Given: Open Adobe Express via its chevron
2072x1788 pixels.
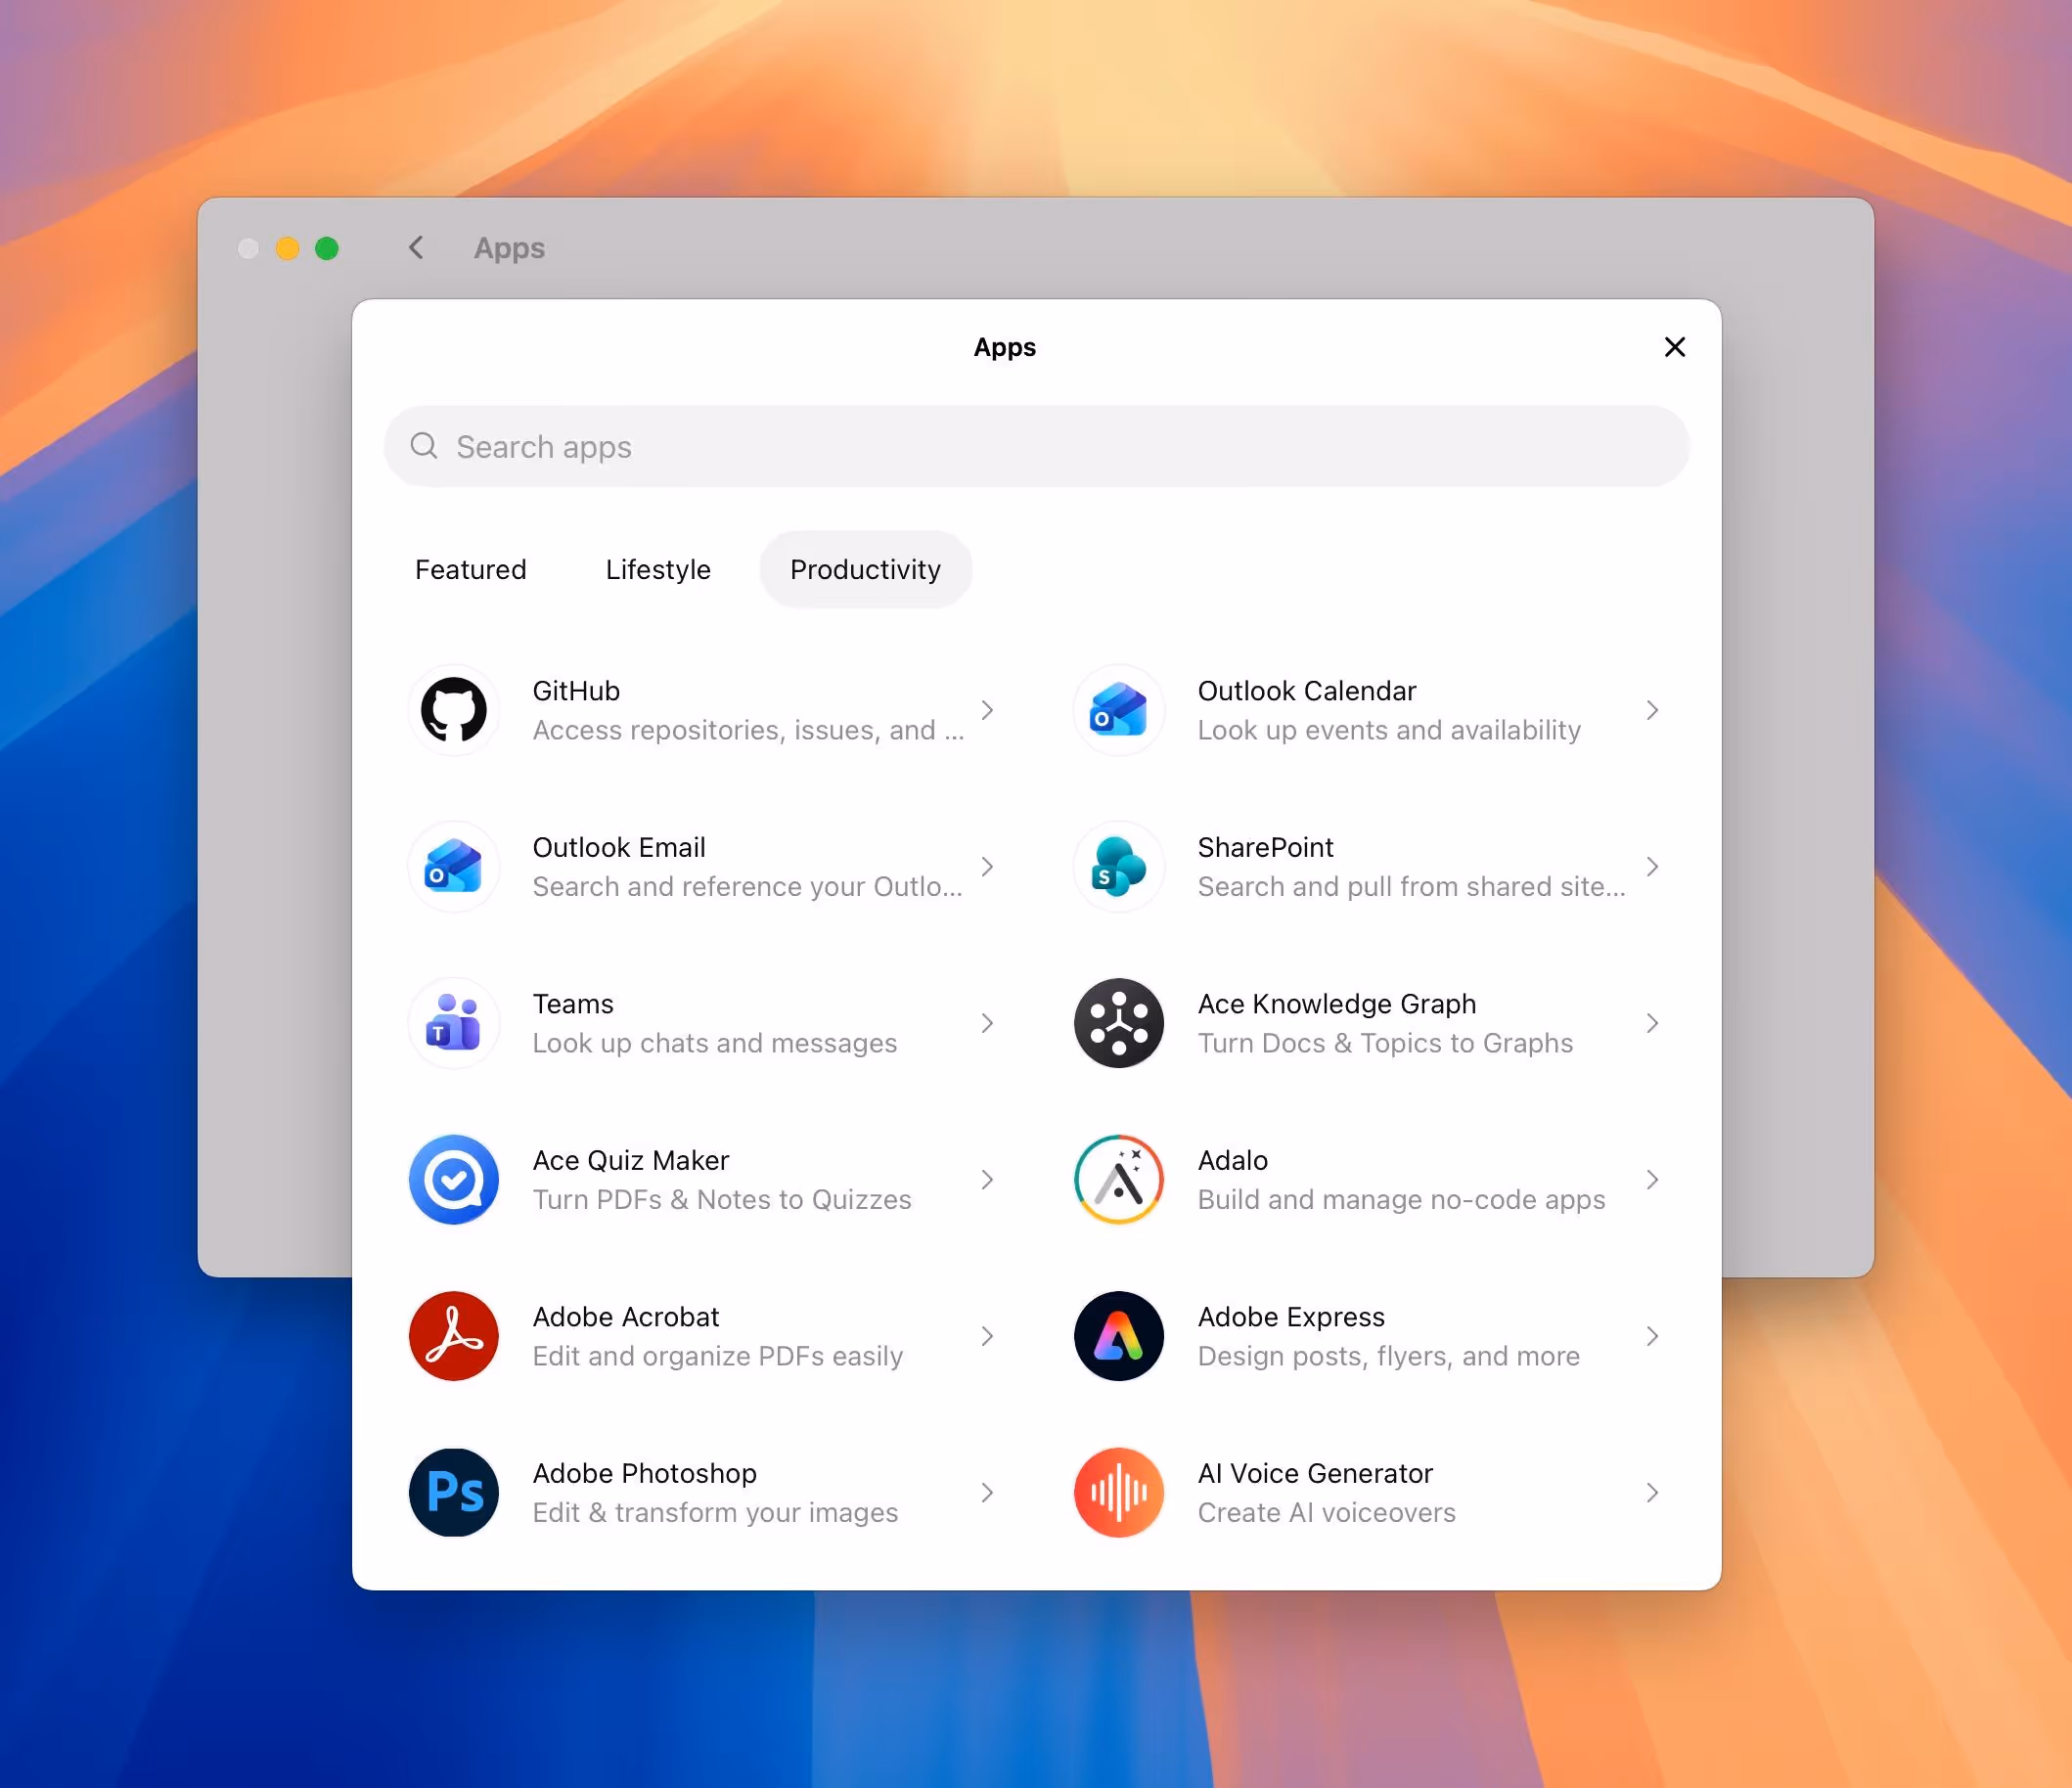Looking at the screenshot, I should point(1652,1336).
